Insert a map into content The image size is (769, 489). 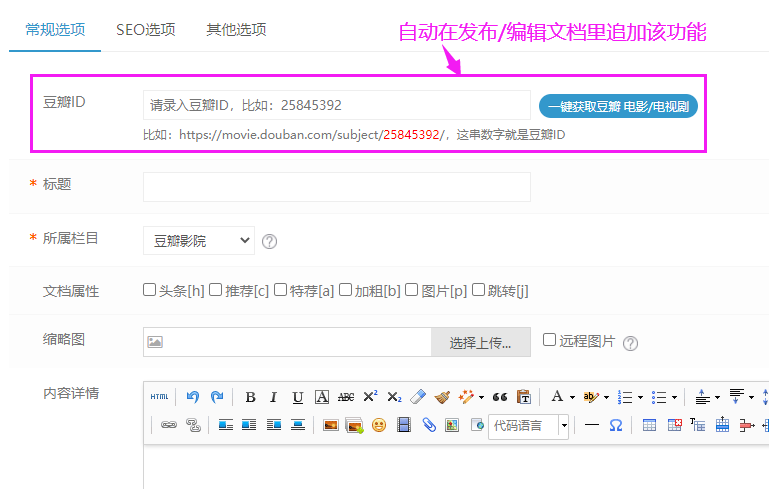pos(452,425)
